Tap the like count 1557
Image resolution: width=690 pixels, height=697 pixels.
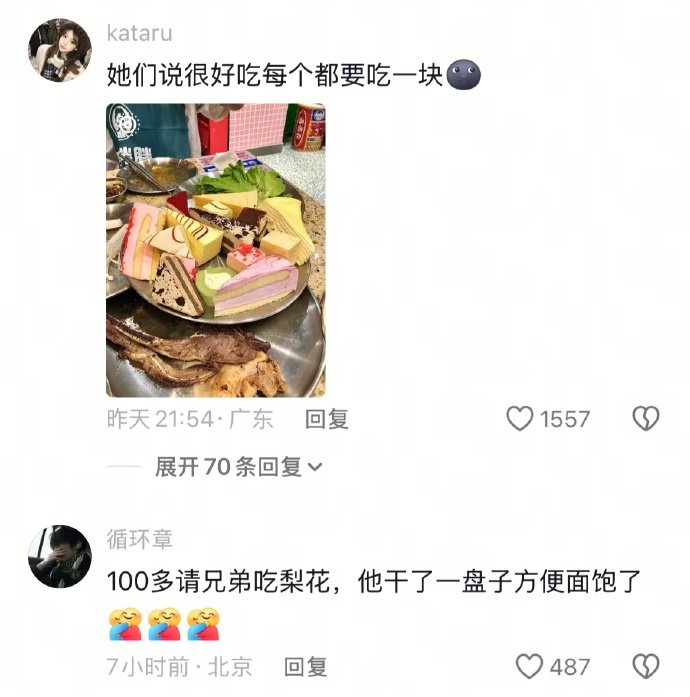point(565,419)
